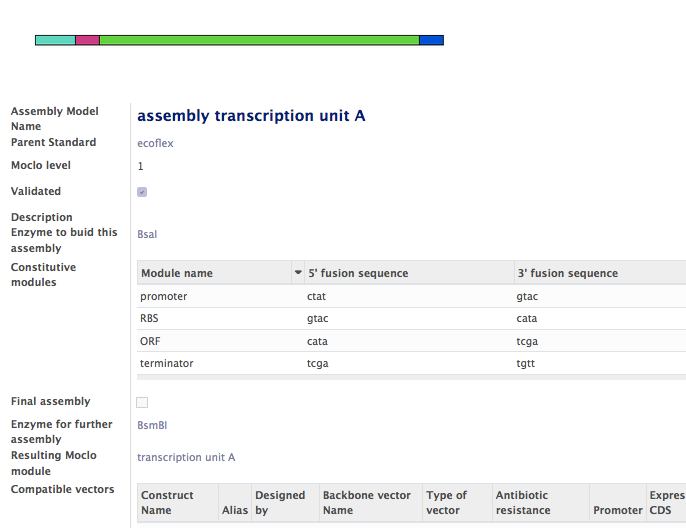Screen dimensions: 686x528
Task: Sort by 5' fusion sequence column header
Action: pyautogui.click(x=358, y=273)
